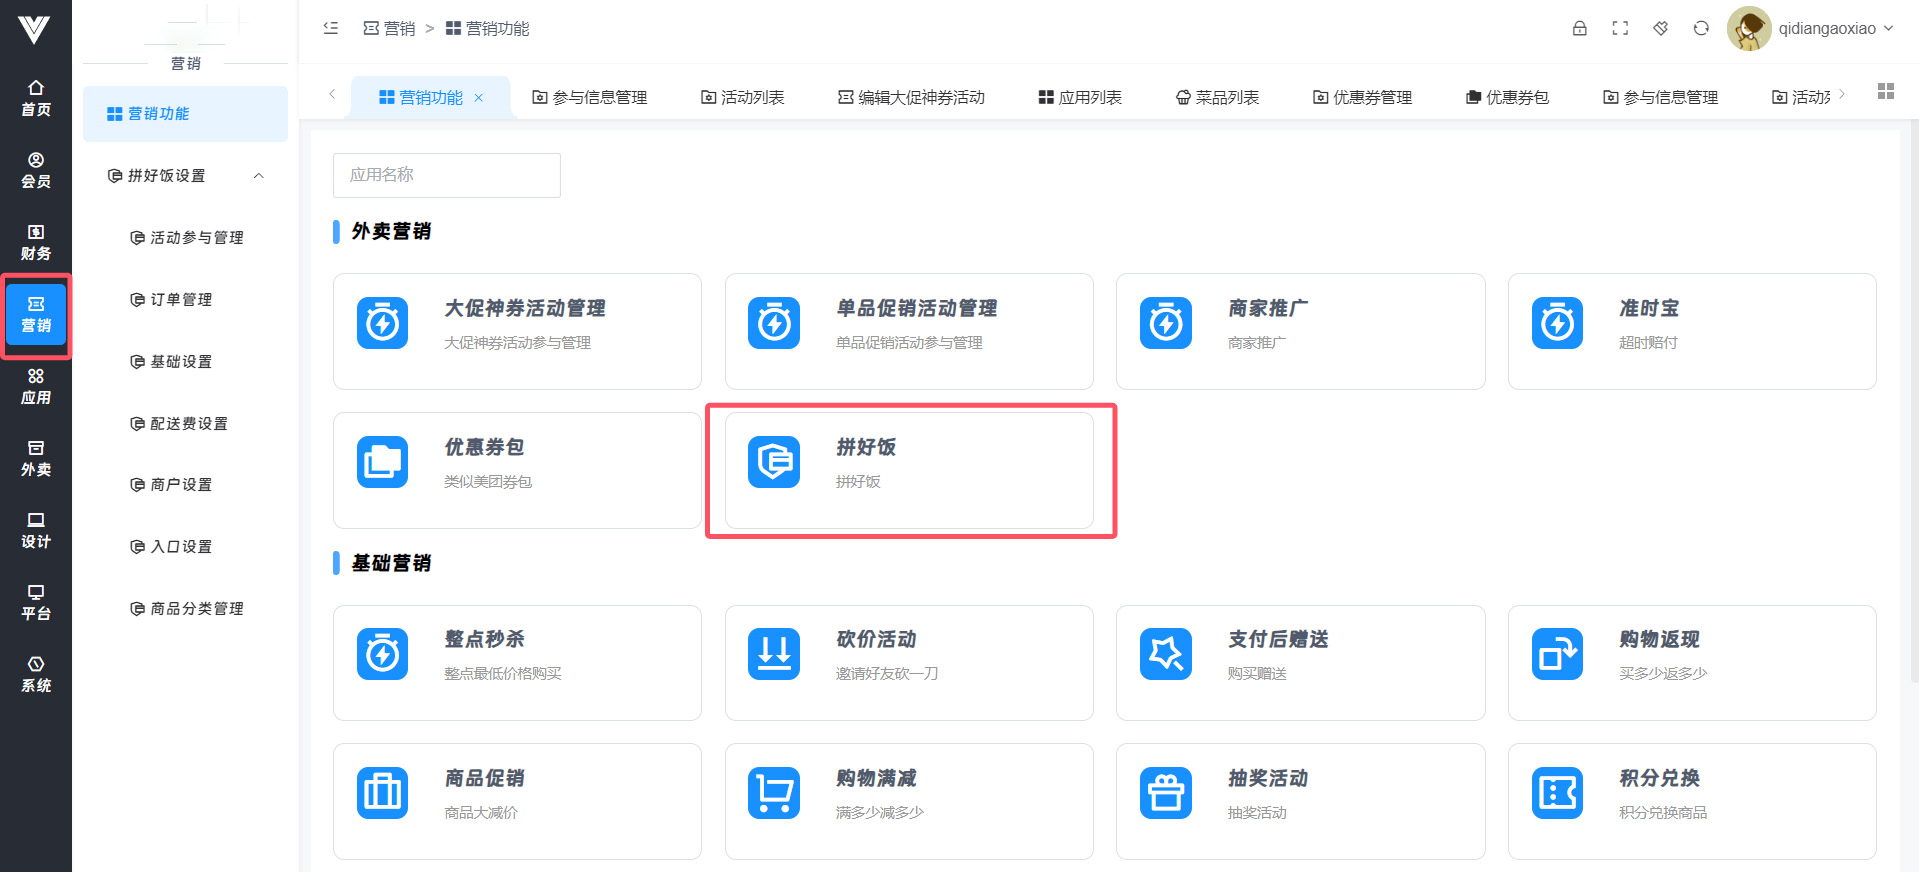1919x872 pixels.
Task: Open 财务 in the left navigation
Action: click(36, 242)
